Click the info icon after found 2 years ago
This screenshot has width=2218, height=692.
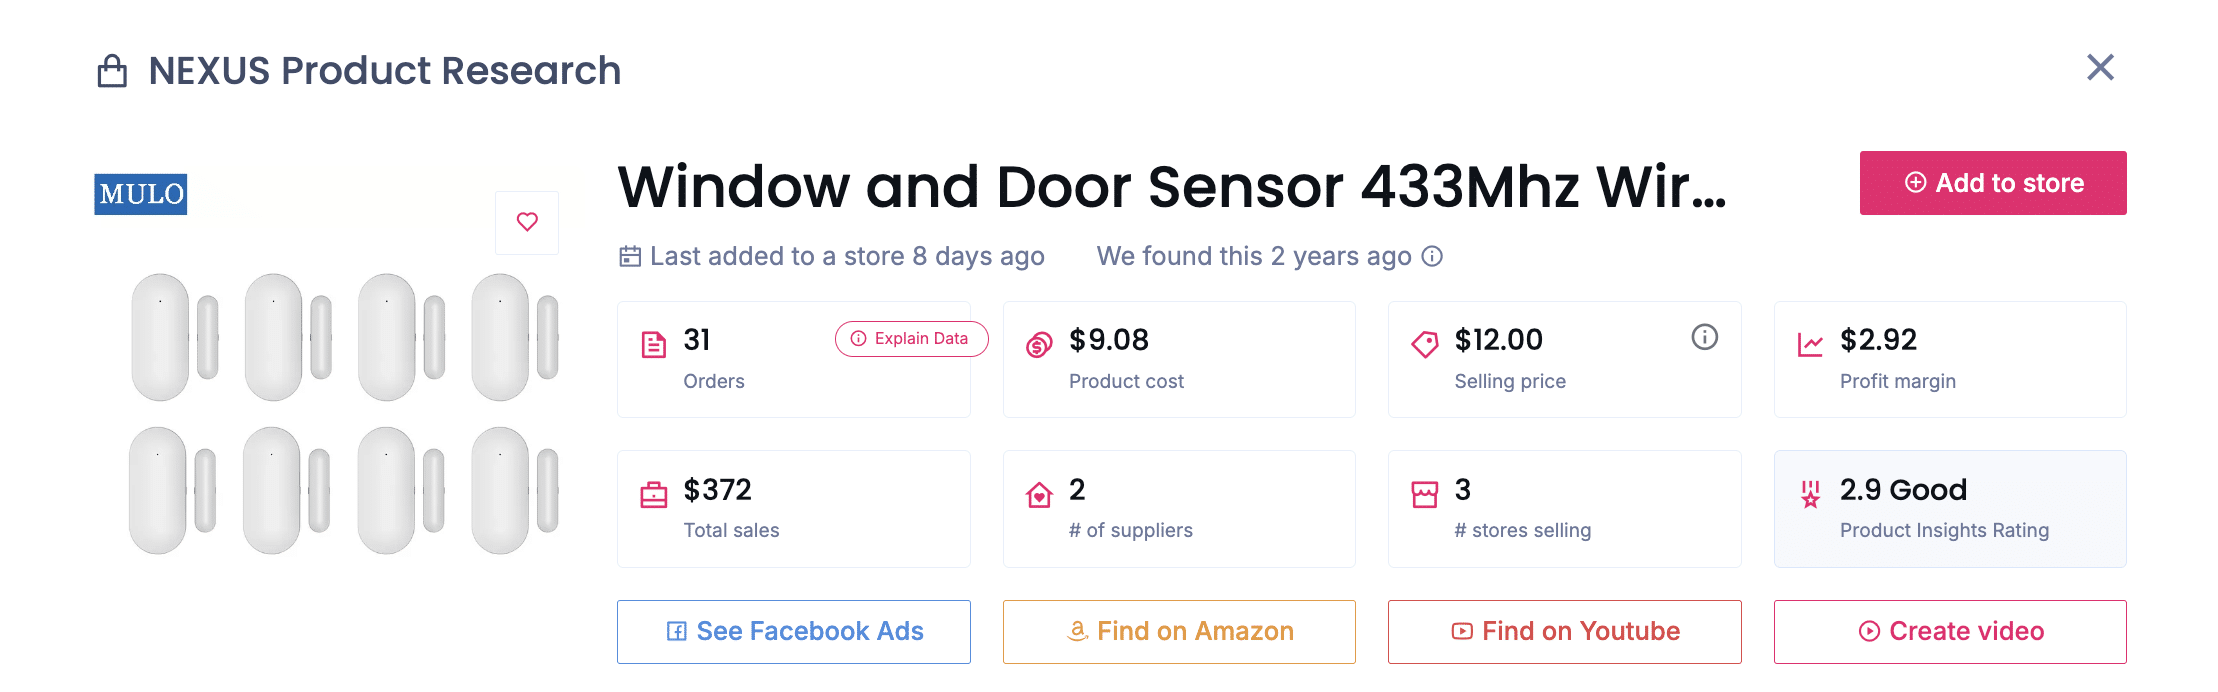point(1434,256)
